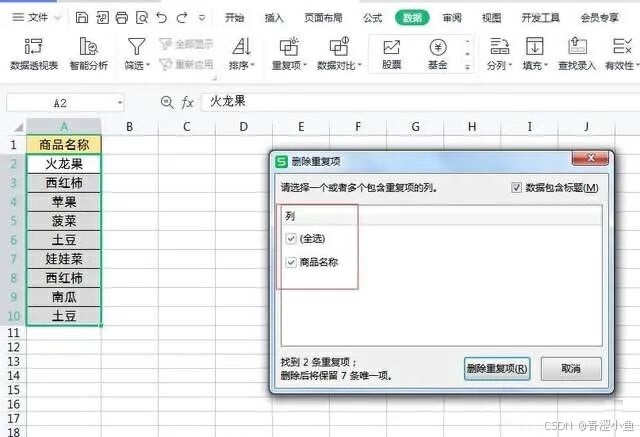Click the Print icon in quick access toolbar
This screenshot has height=437, width=640.
click(122, 18)
